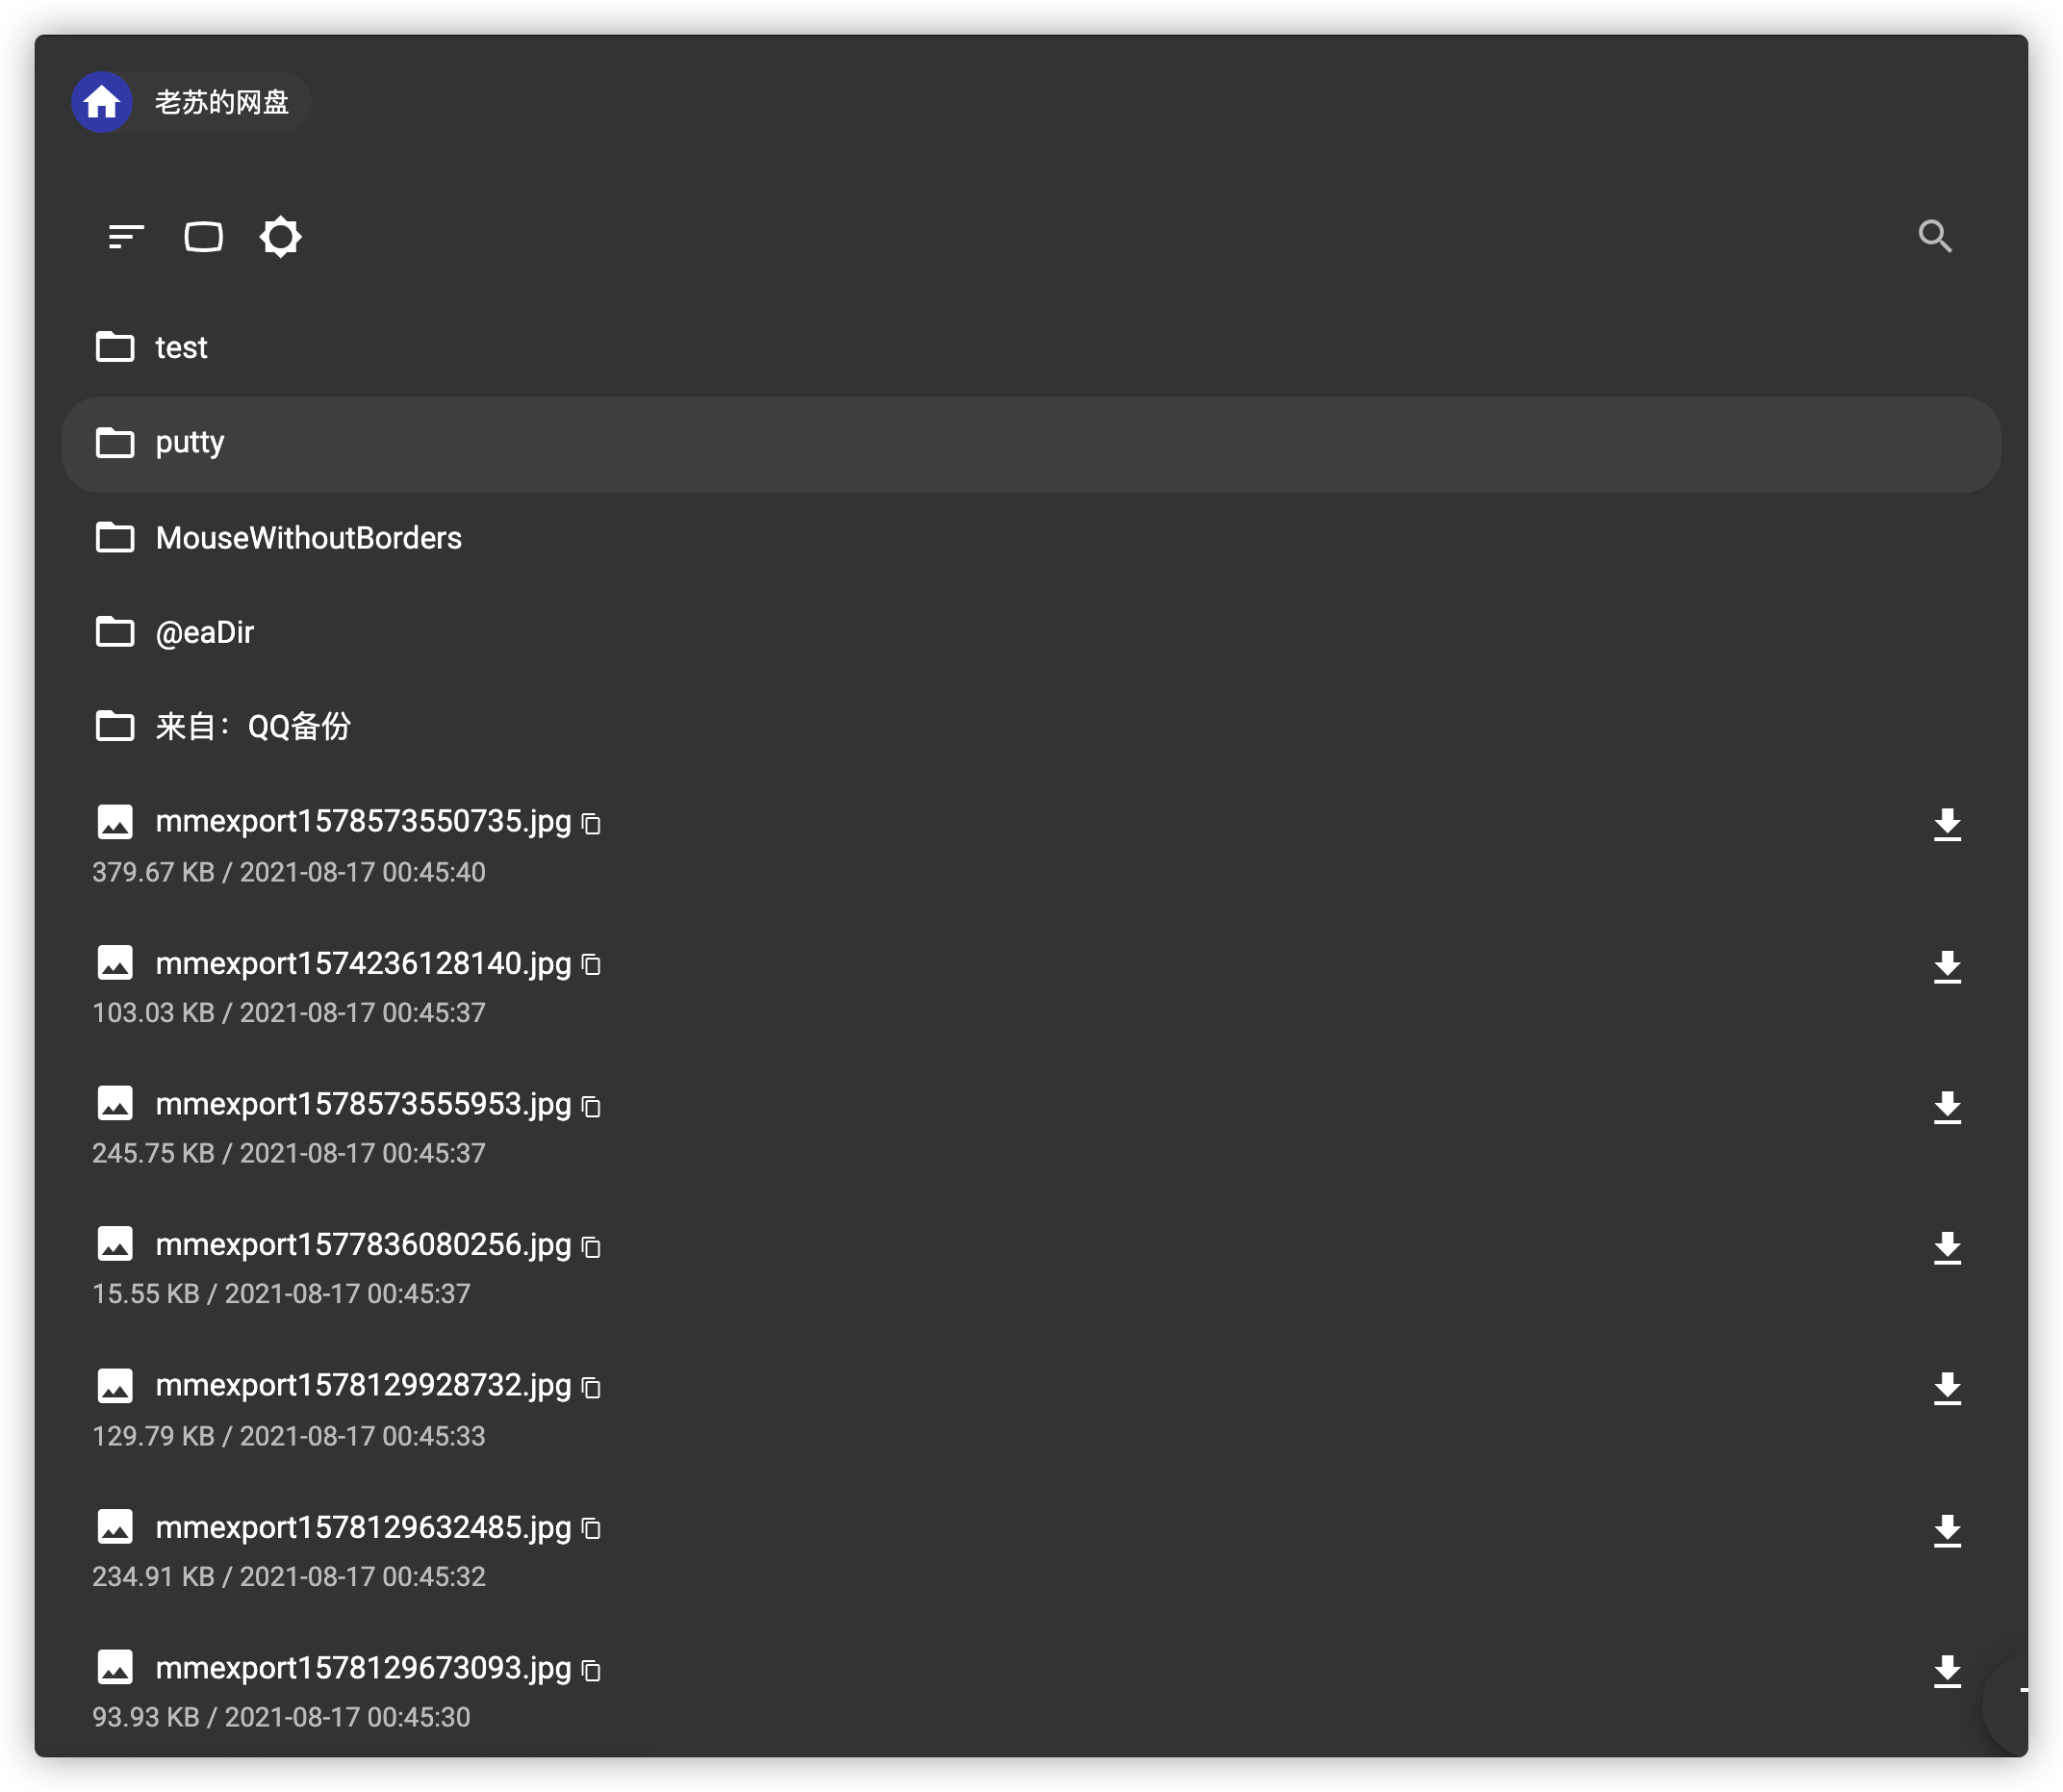Download the file mmexport1578129673093.jpg

[x=1946, y=1670]
